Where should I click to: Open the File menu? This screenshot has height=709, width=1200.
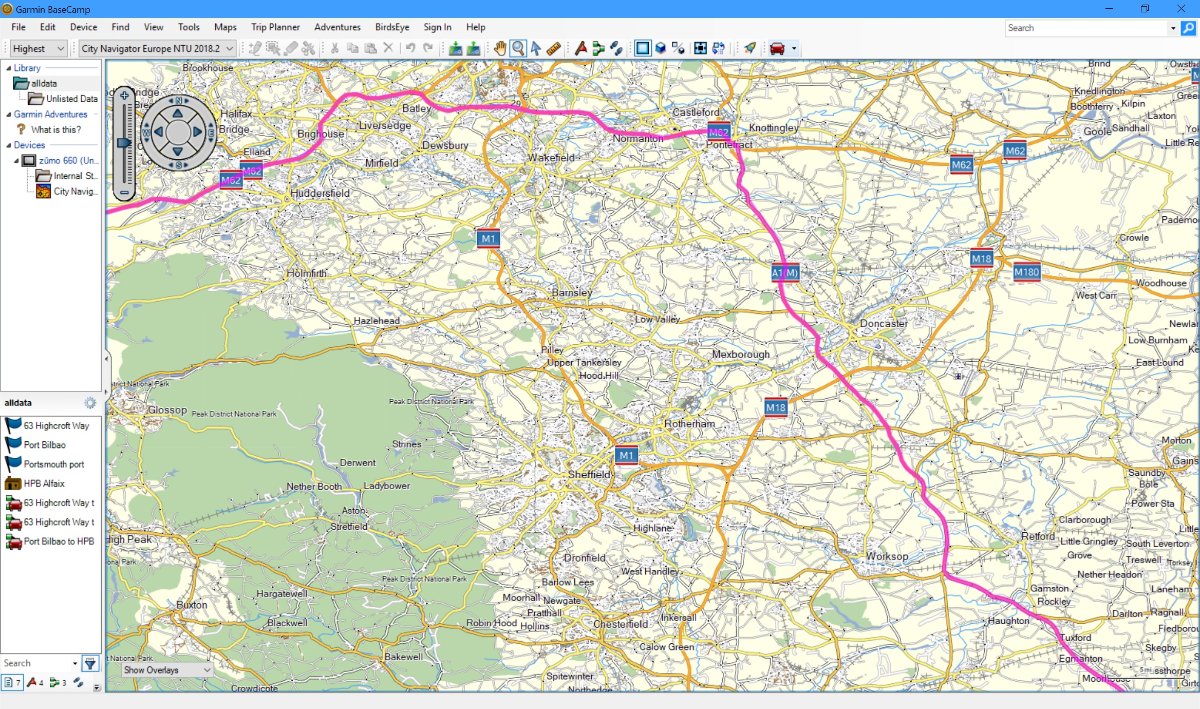pyautogui.click(x=19, y=27)
